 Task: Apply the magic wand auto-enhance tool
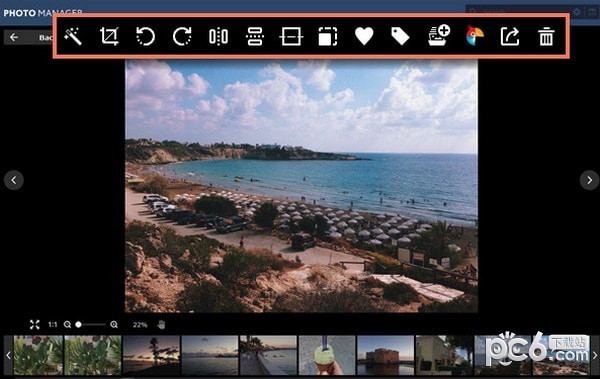click(x=73, y=37)
